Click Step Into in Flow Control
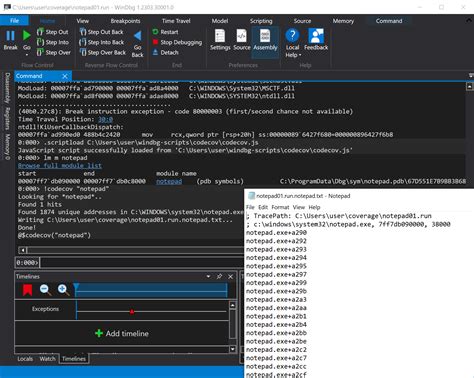Screen dimensions: 474x378 [53, 42]
